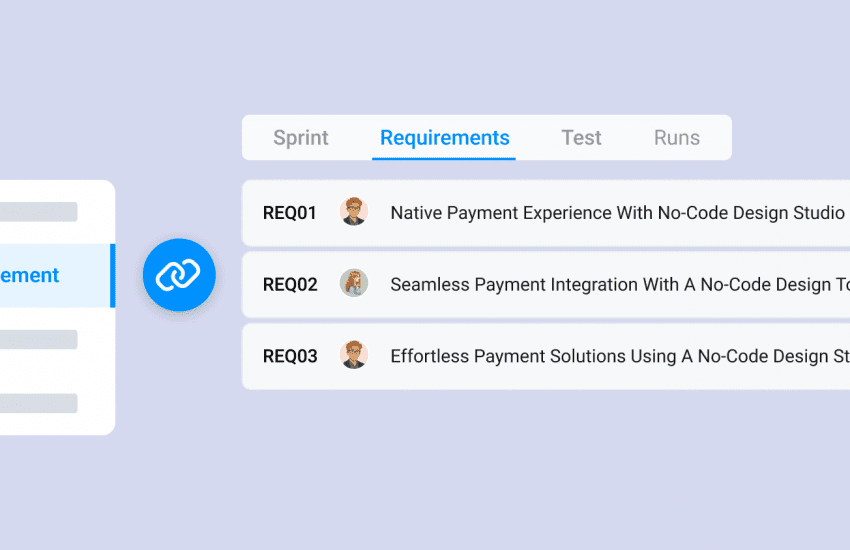This screenshot has width=850, height=550.
Task: Click the bottom gray placeholder in left panel
Action: 38,403
